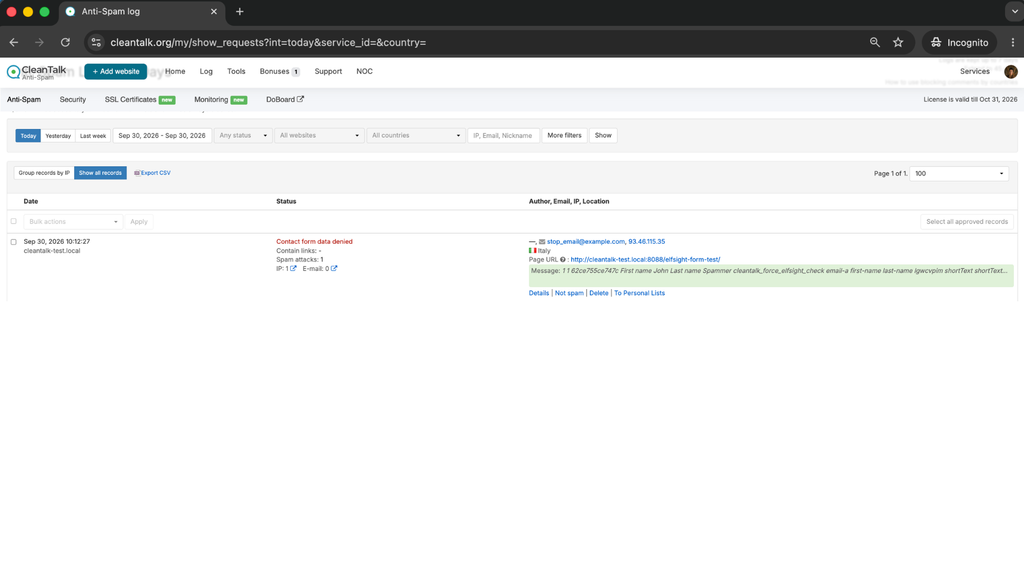
Task: Switch to the Anti-Spam tab
Action: click(24, 100)
